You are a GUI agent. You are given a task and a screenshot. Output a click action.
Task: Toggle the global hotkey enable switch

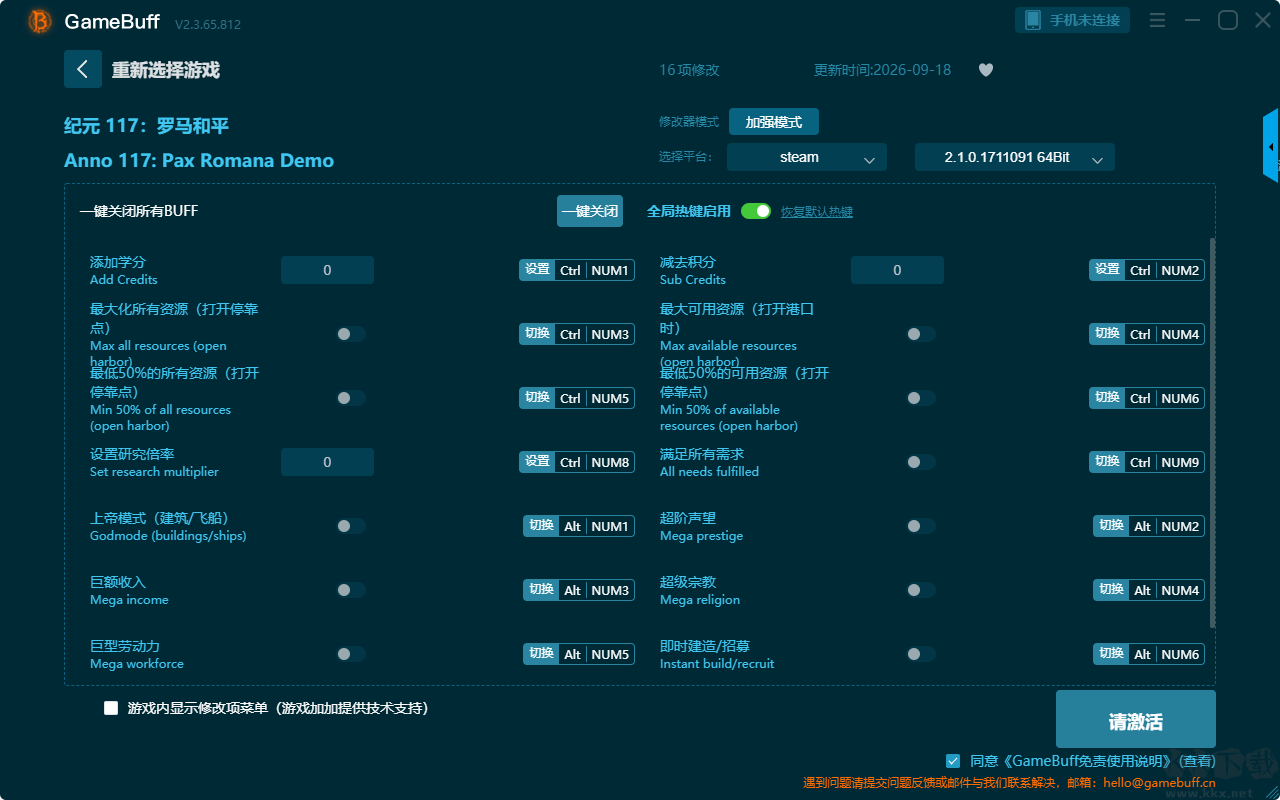(x=756, y=211)
